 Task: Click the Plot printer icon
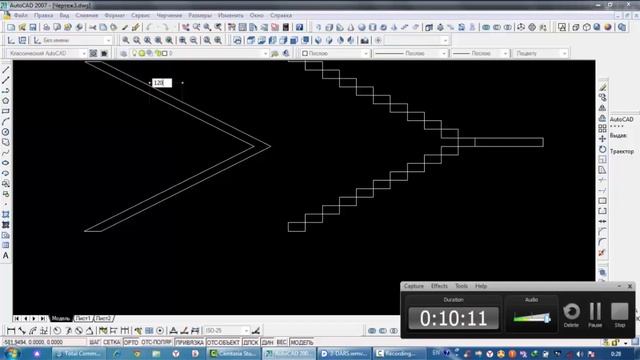(47, 27)
